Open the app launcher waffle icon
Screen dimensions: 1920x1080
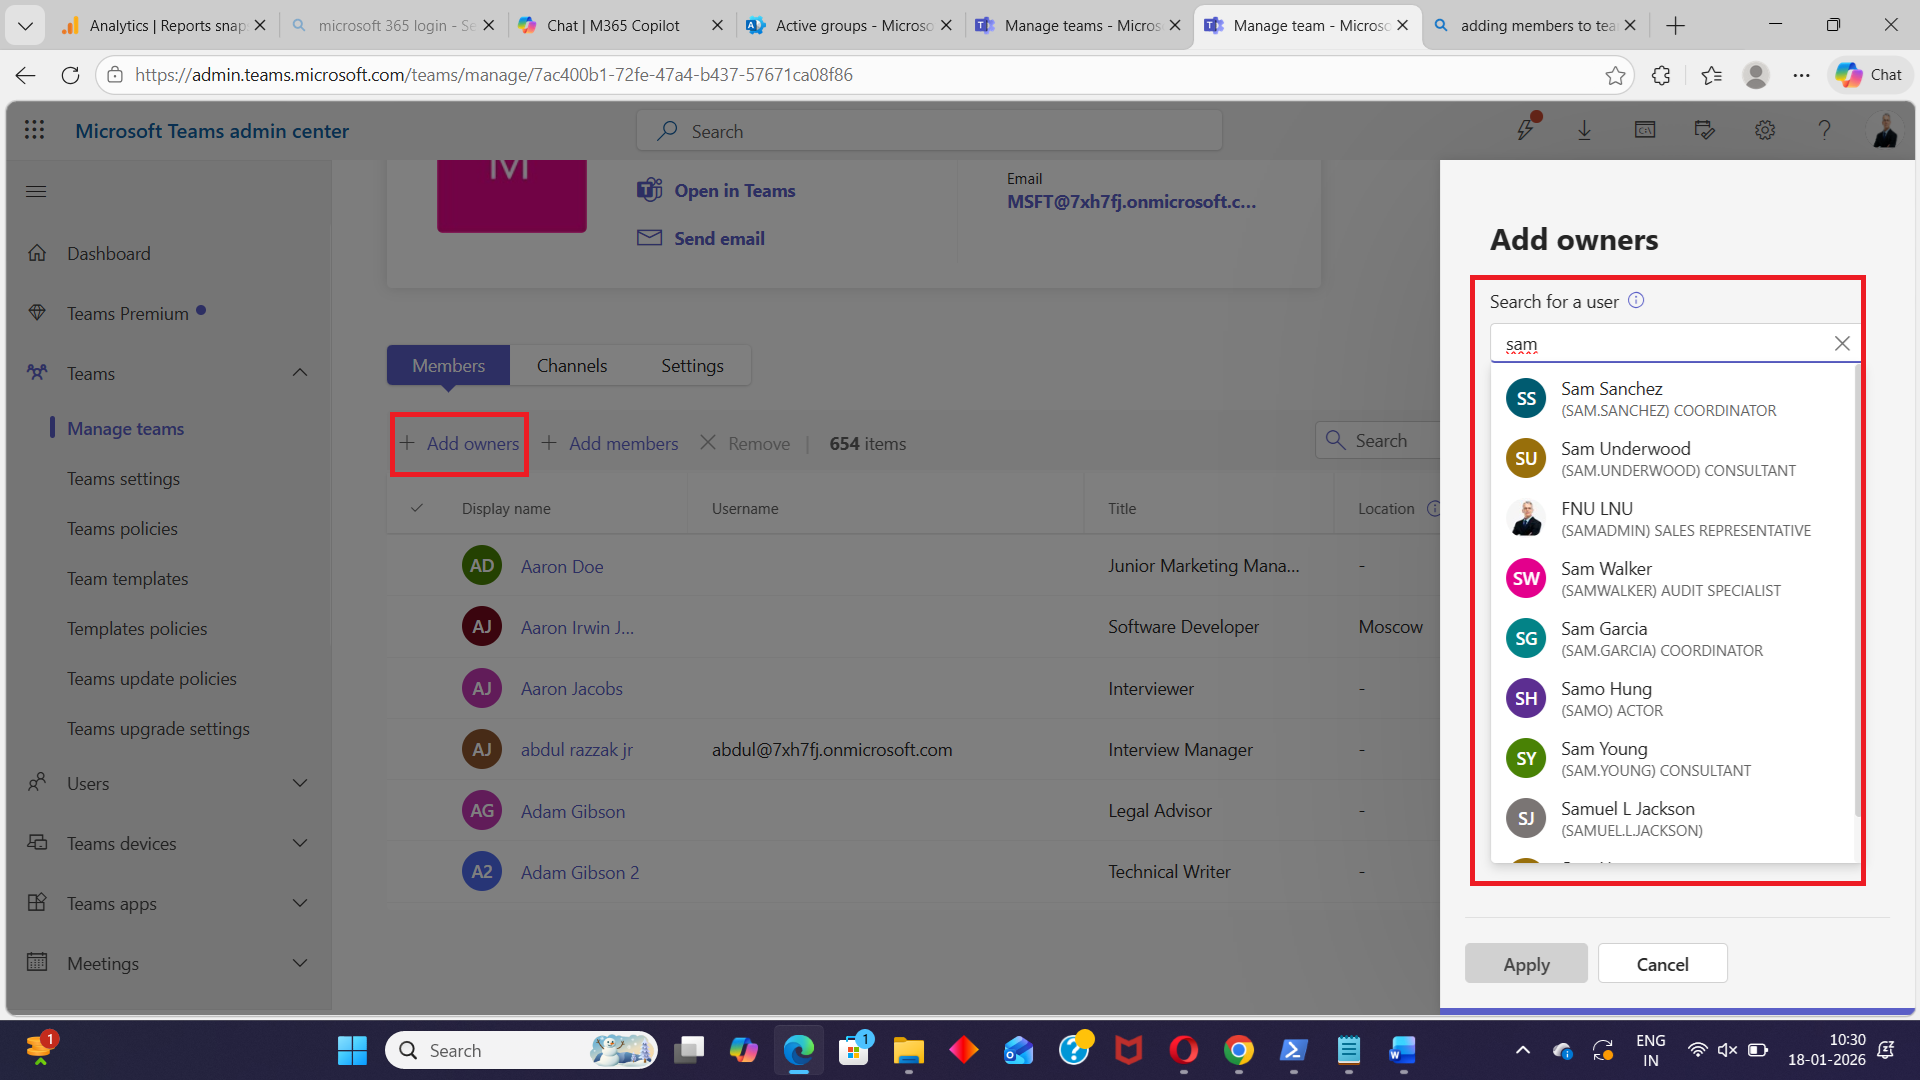click(35, 130)
